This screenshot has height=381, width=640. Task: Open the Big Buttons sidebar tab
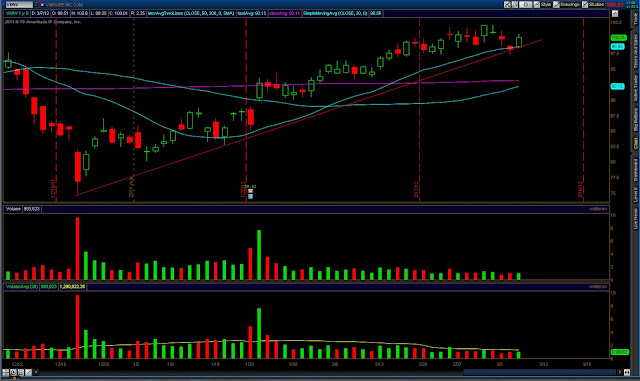coord(636,120)
